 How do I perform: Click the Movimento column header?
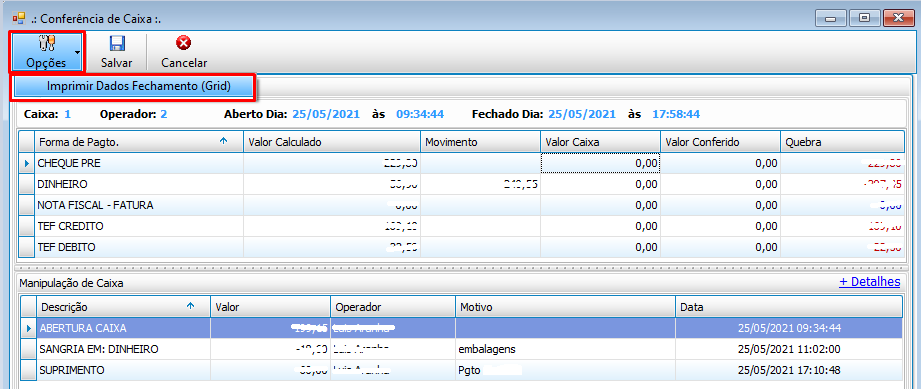(x=480, y=142)
